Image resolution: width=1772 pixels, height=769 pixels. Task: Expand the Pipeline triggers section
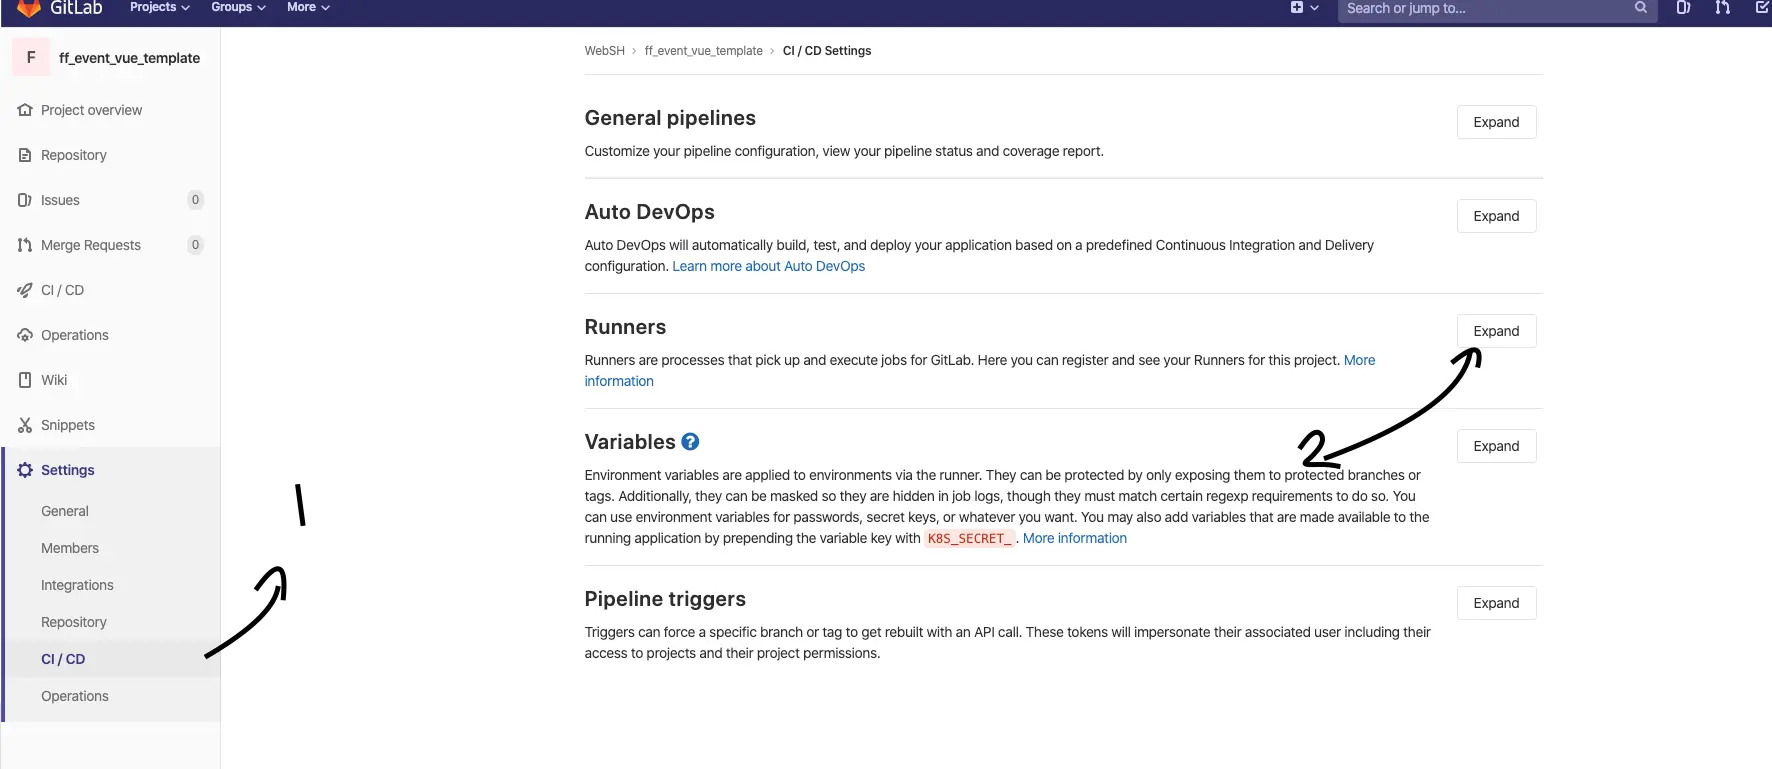tap(1496, 603)
